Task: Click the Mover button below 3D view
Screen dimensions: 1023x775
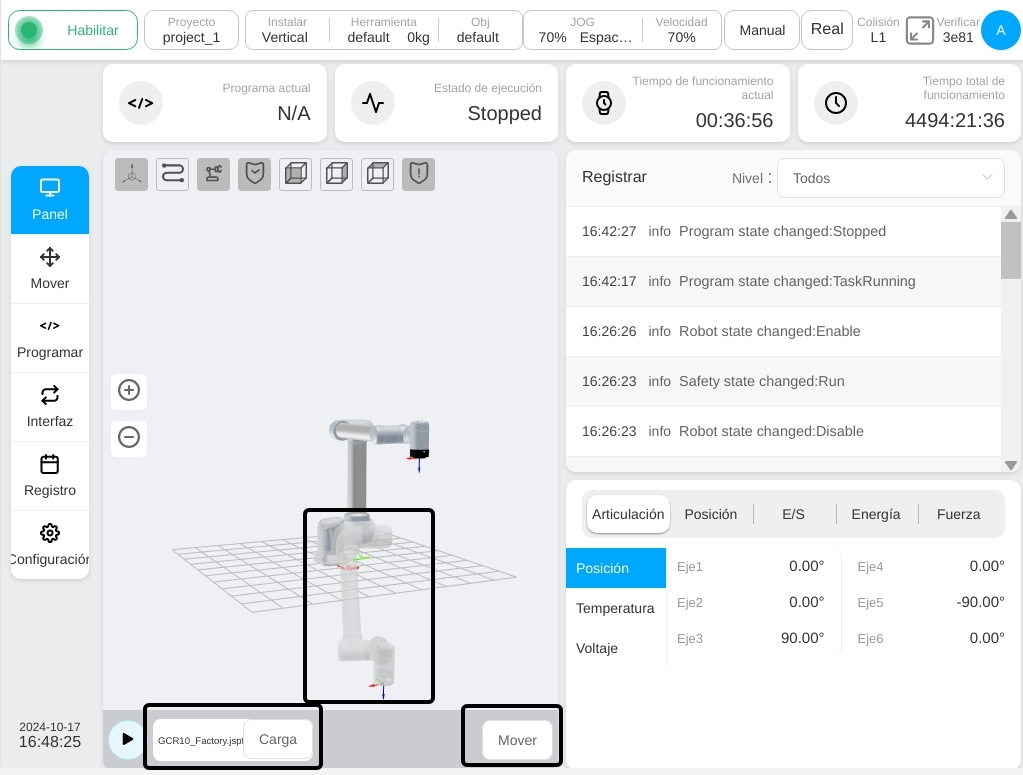Action: coord(517,740)
